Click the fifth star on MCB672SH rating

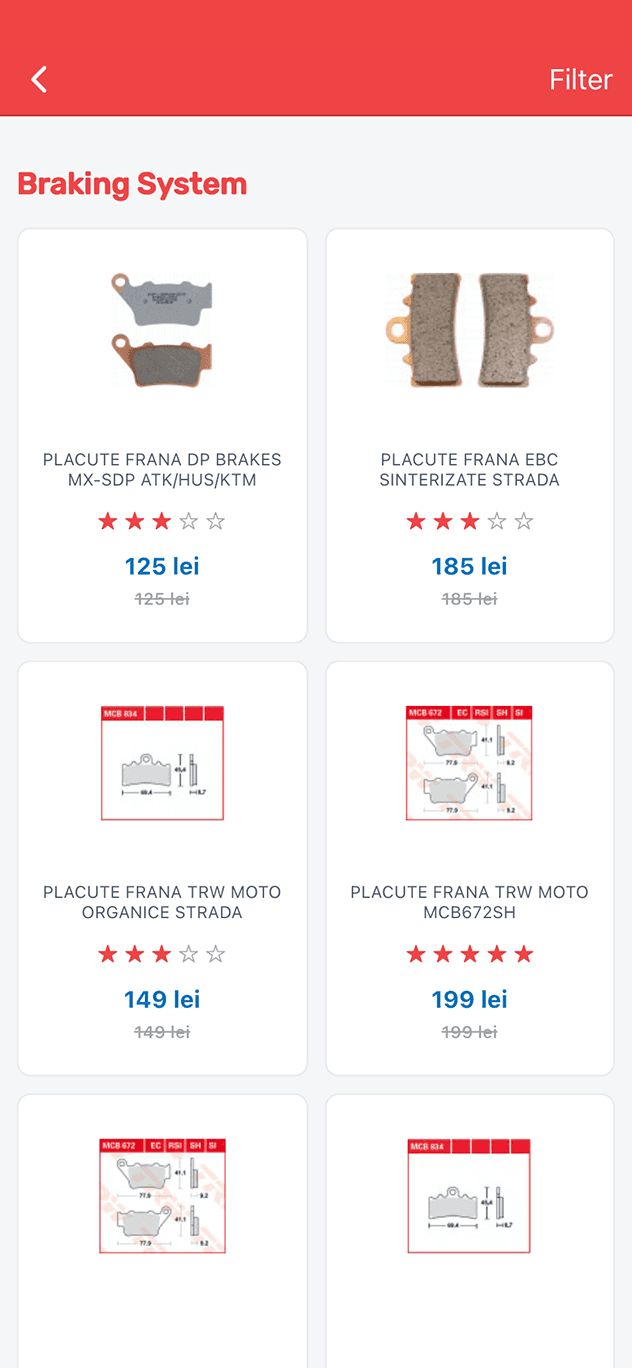[524, 954]
